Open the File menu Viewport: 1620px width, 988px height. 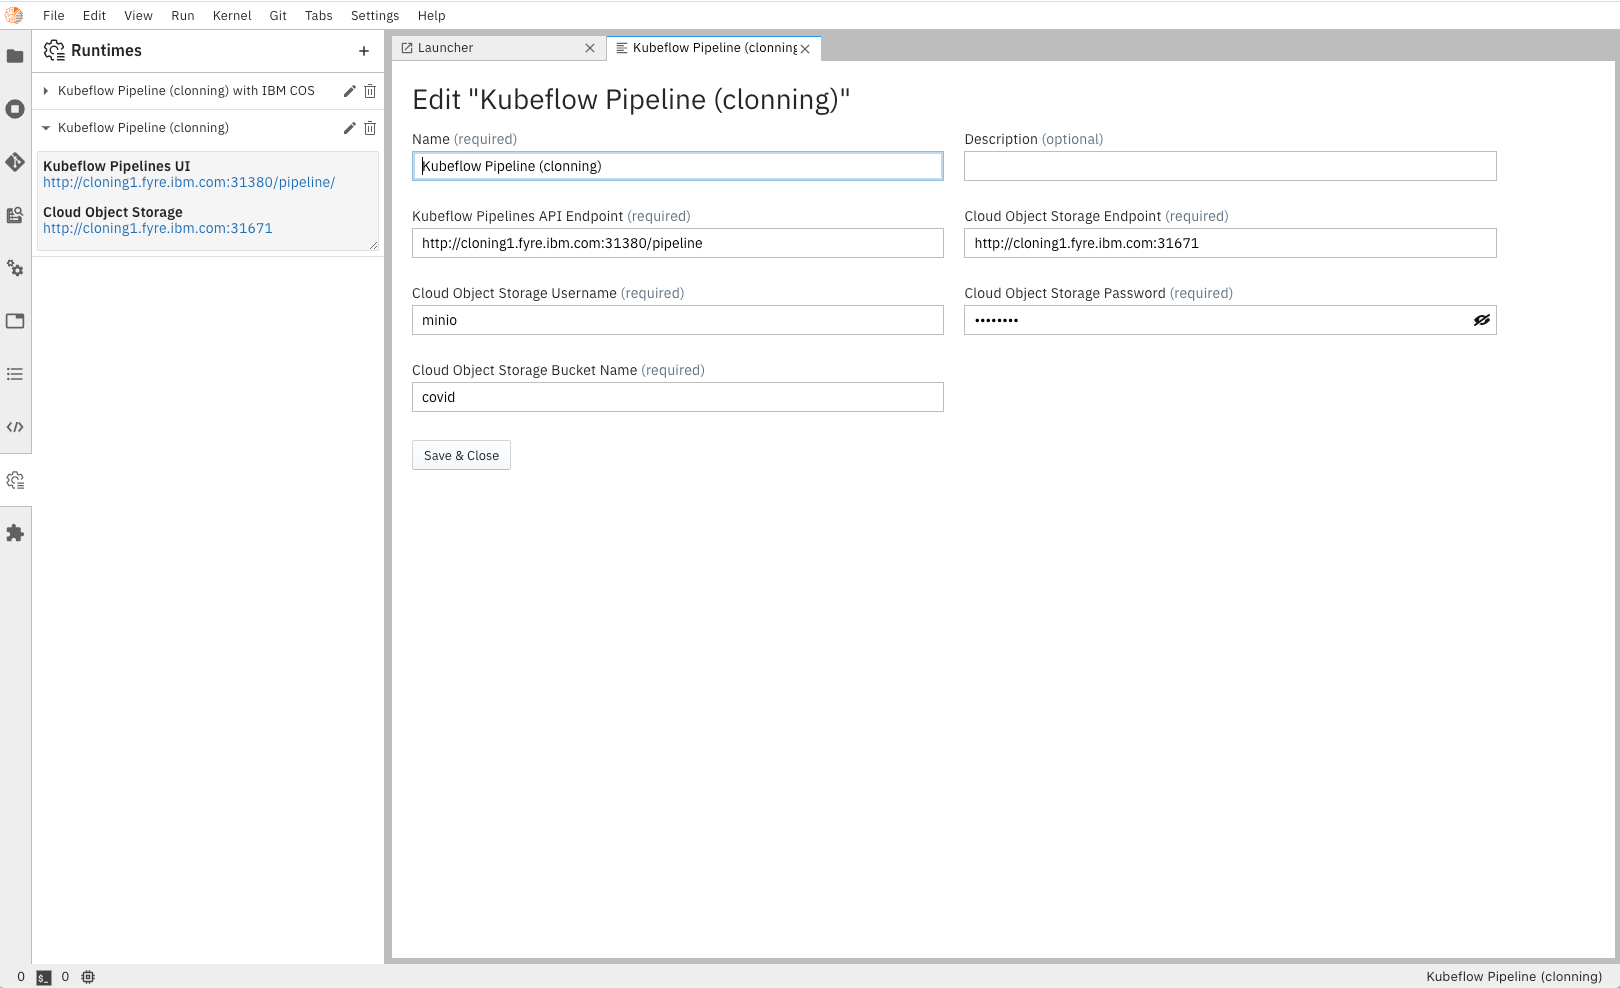click(54, 16)
